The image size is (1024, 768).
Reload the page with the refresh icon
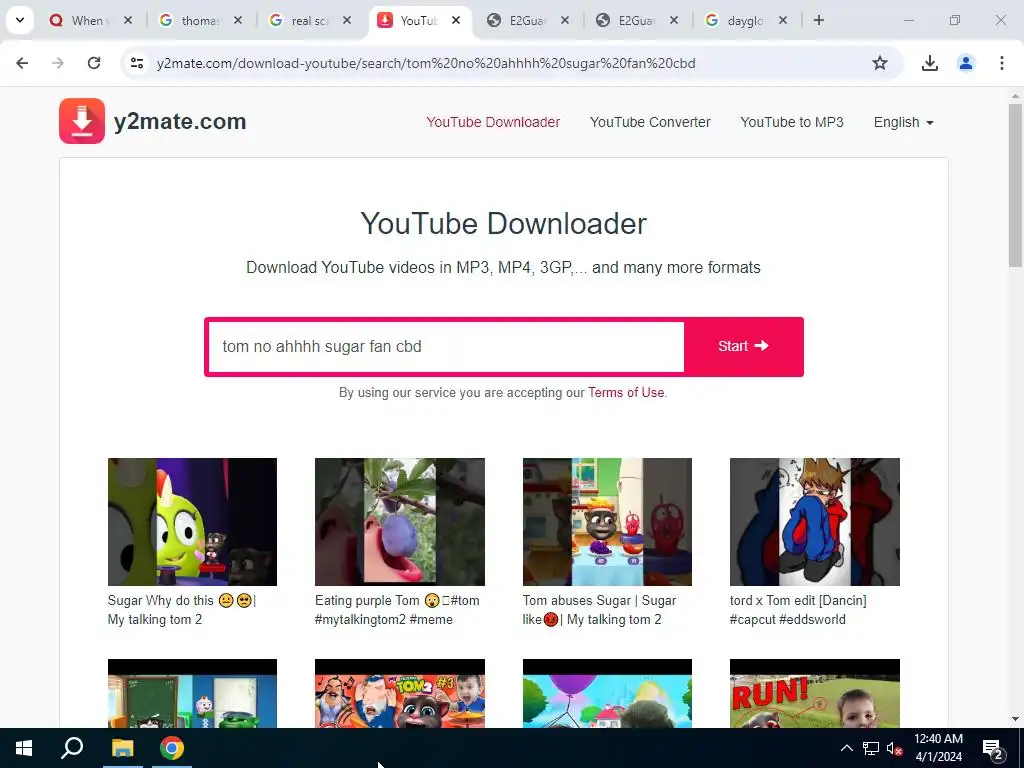point(94,63)
